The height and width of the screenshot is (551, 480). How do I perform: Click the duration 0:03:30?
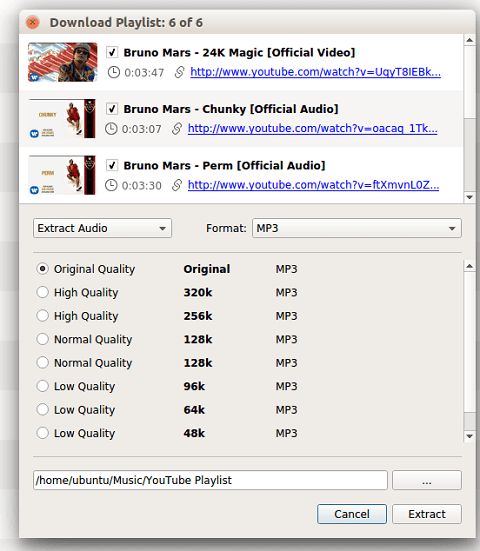pos(141,186)
